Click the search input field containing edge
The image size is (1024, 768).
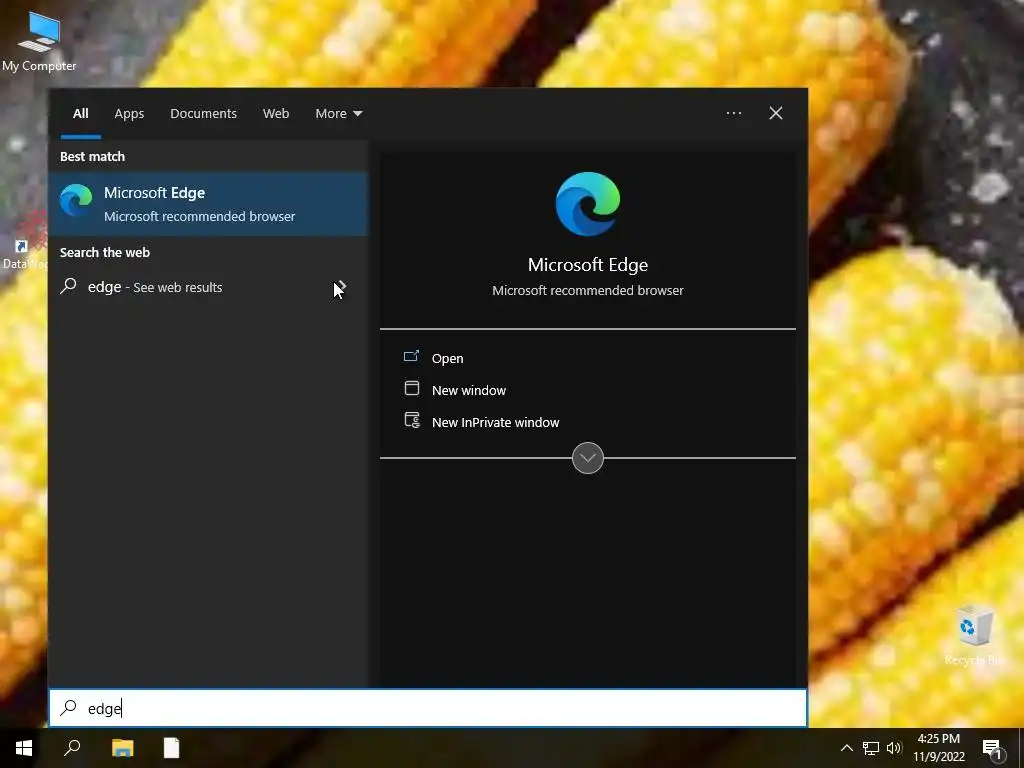428,708
